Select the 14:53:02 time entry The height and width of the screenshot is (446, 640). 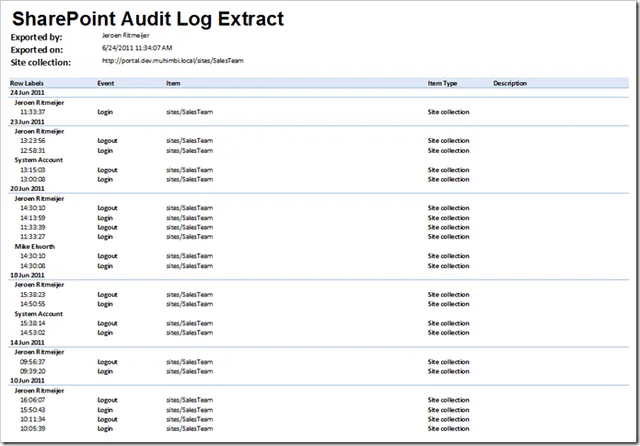tap(33, 333)
